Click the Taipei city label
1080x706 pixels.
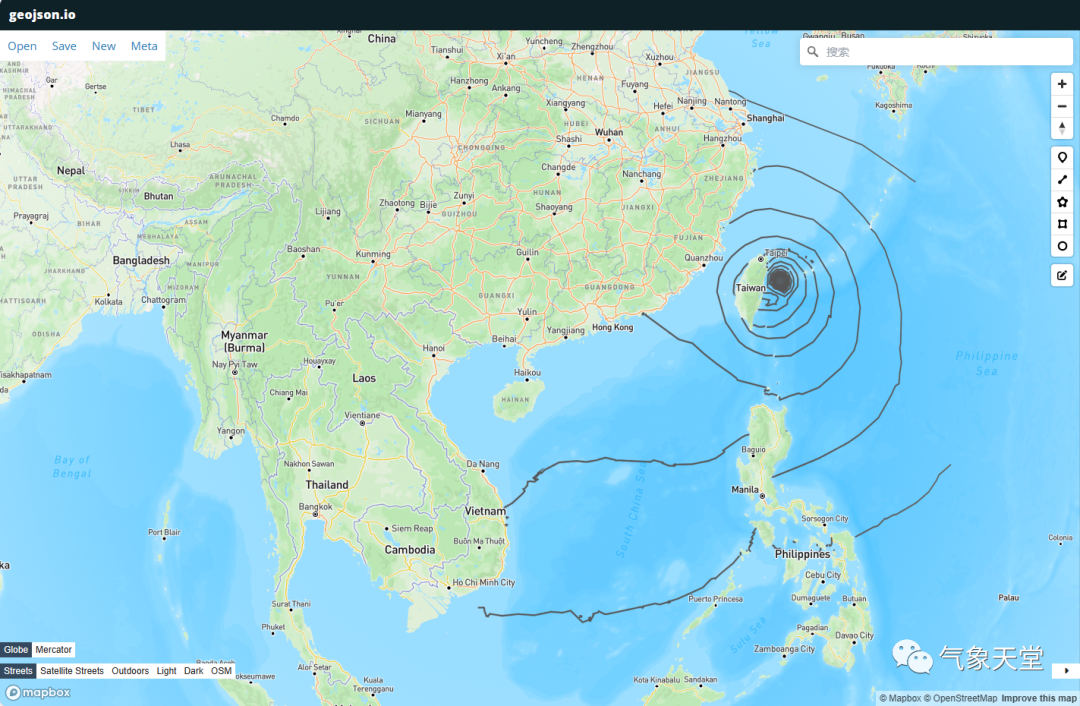click(x=776, y=253)
